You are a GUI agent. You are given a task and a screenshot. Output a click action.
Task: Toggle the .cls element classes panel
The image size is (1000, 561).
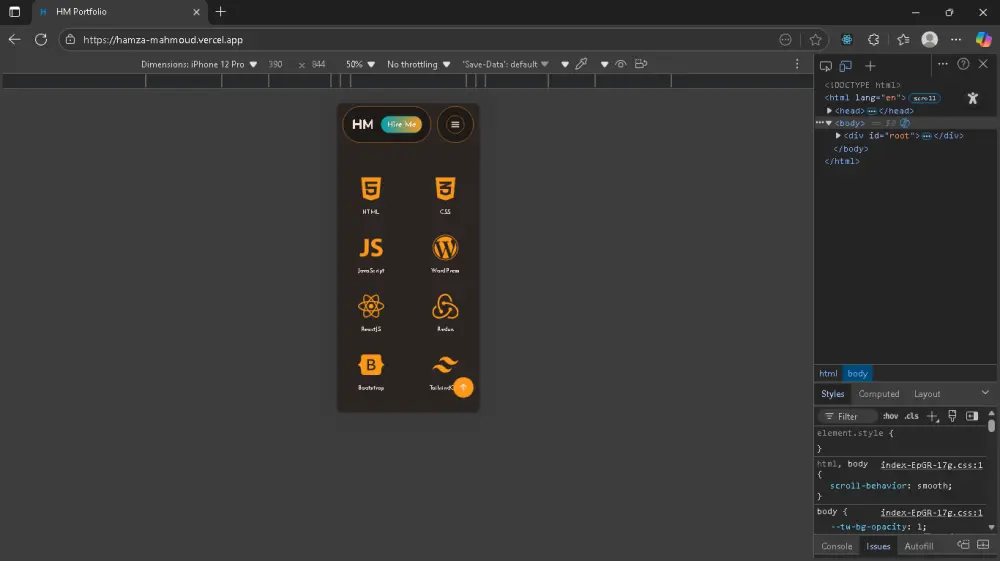pyautogui.click(x=911, y=416)
